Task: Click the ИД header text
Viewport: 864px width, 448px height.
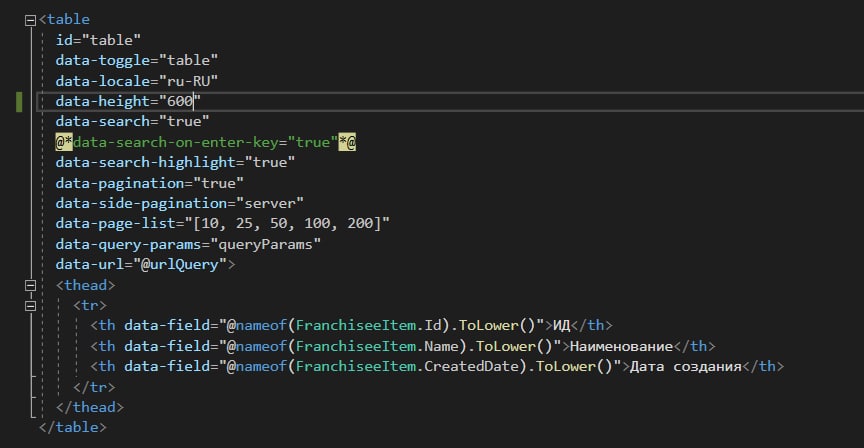Action: 561,326
